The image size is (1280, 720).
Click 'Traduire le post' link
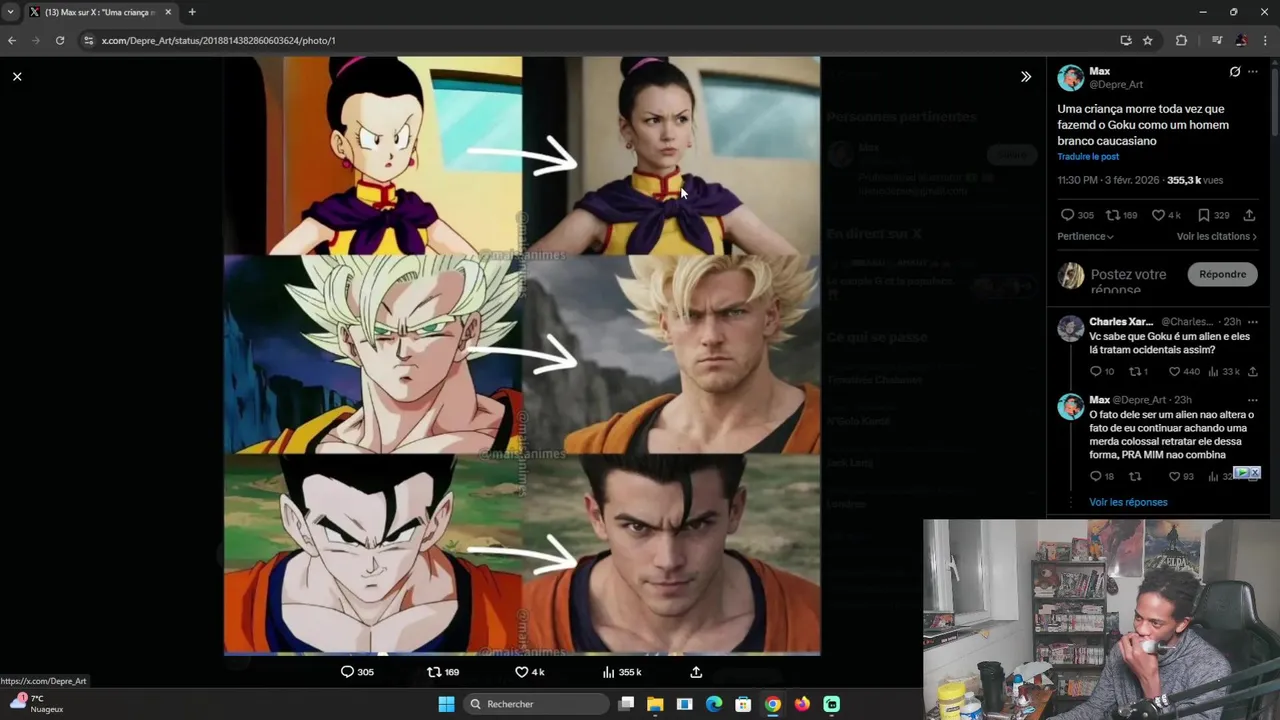pos(1088,157)
